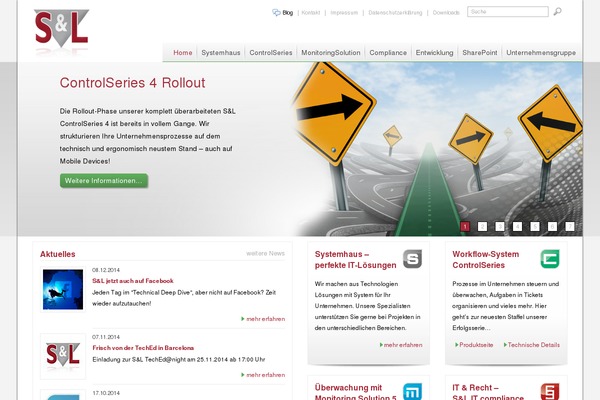Open the Systemhaus menu
Image resolution: width=600 pixels, height=400 pixels.
coord(221,53)
